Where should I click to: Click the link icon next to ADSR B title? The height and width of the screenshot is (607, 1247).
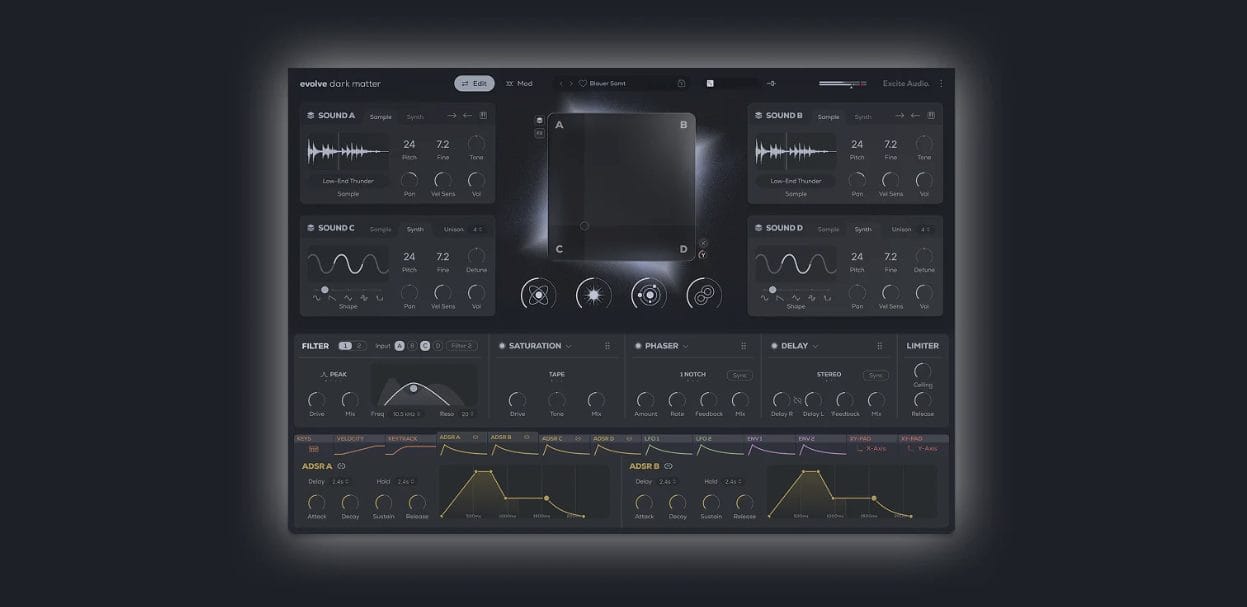click(669, 466)
